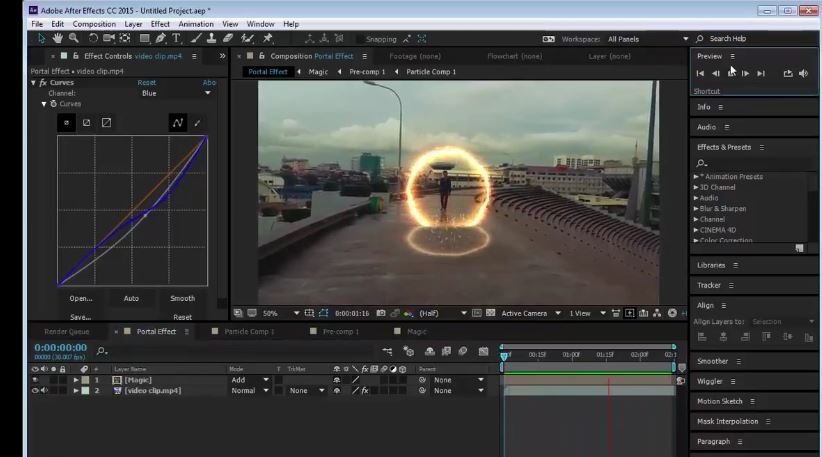Viewport: 822px width, 457px height.
Task: Step to previous frame in Preview
Action: coord(716,73)
